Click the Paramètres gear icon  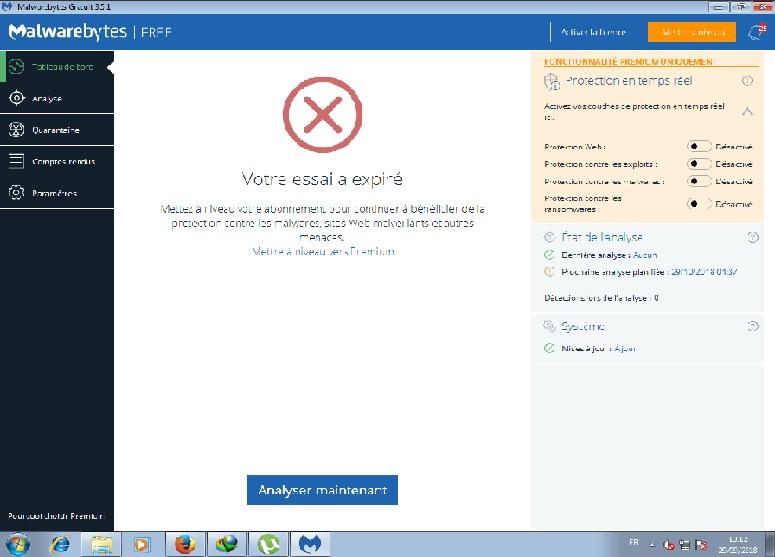click(16, 193)
